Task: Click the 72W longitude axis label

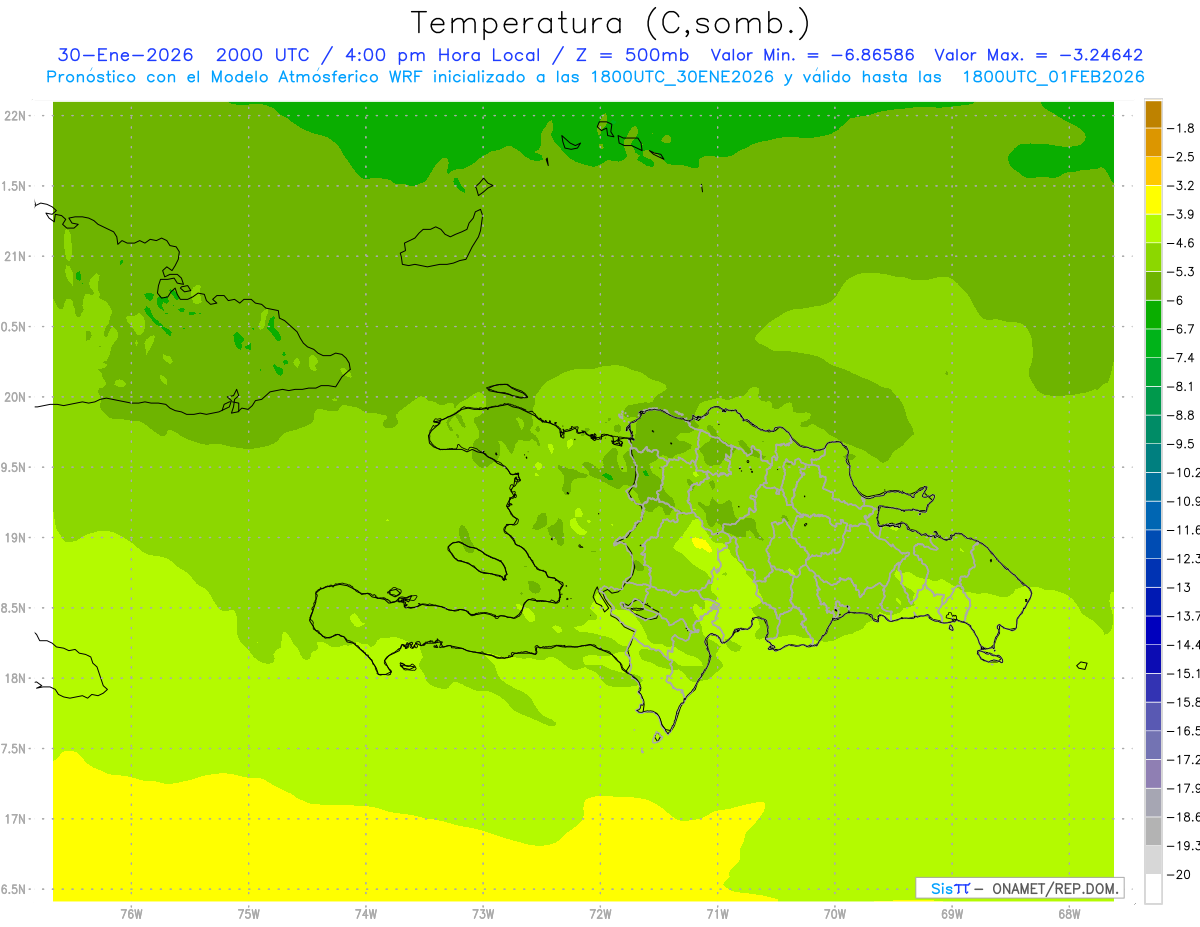Action: click(x=600, y=913)
